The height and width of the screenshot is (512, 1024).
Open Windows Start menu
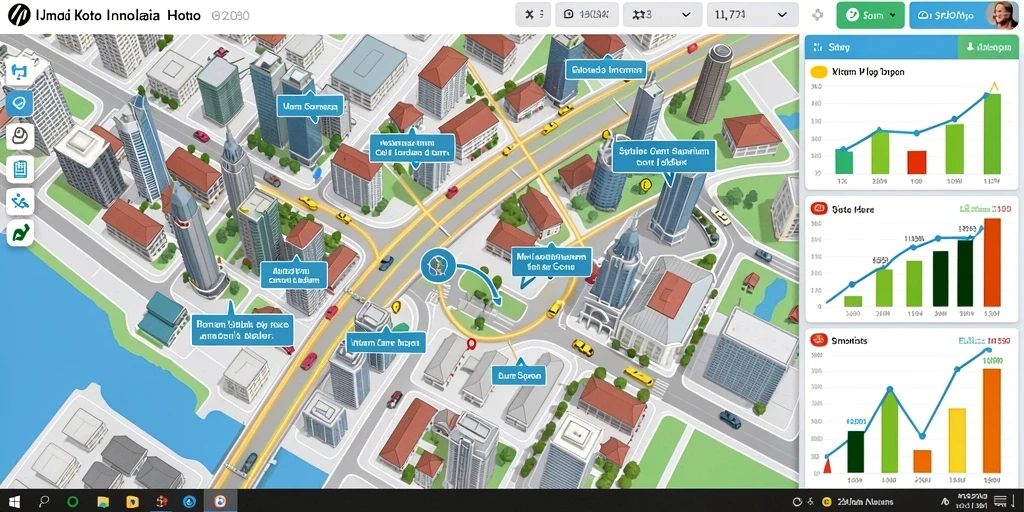click(13, 502)
